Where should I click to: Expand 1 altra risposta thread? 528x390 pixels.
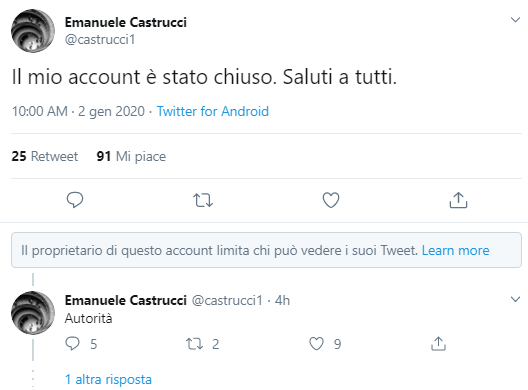tap(108, 380)
